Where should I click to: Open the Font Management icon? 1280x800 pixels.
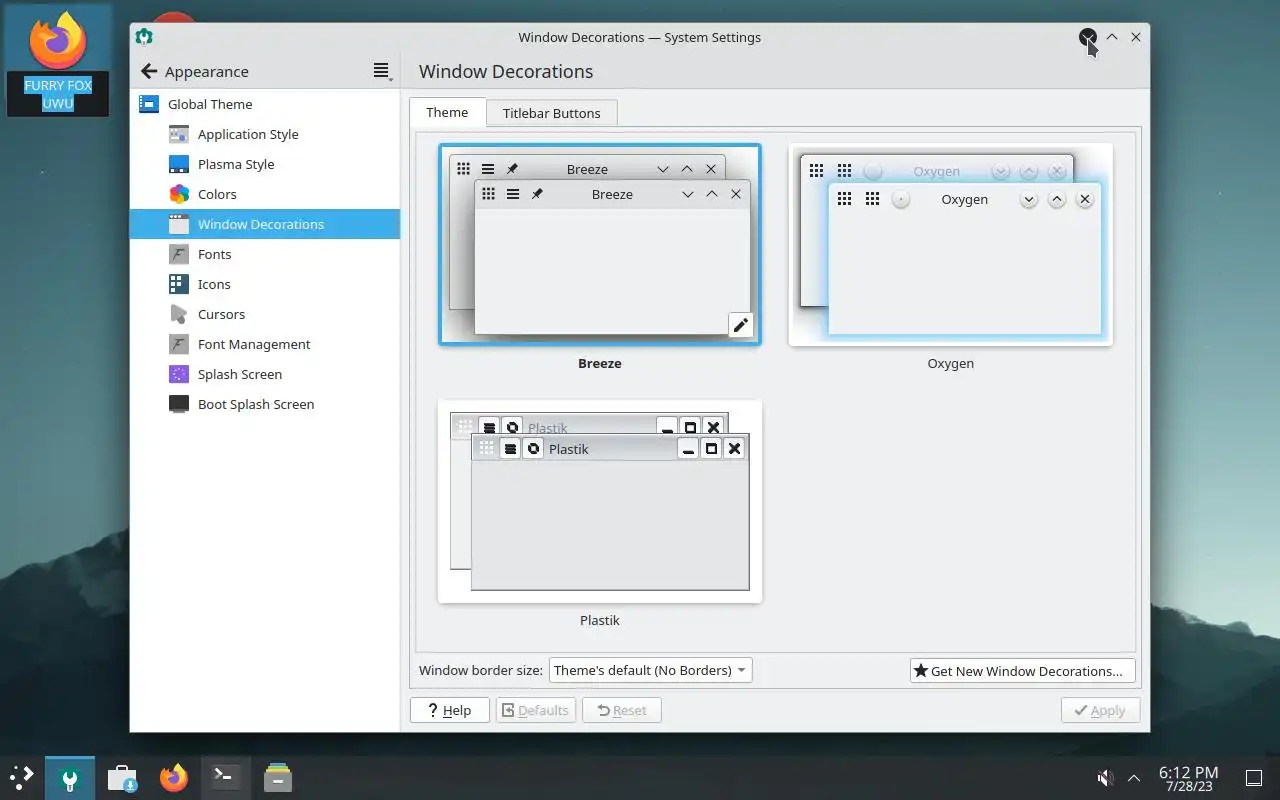click(x=179, y=344)
